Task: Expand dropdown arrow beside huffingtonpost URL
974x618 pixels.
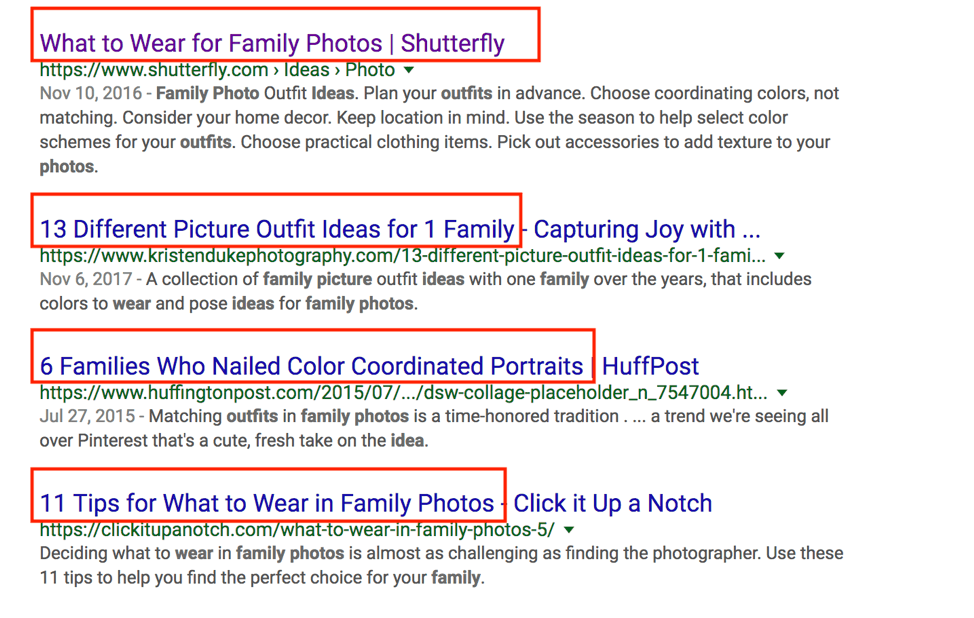Action: (x=782, y=393)
